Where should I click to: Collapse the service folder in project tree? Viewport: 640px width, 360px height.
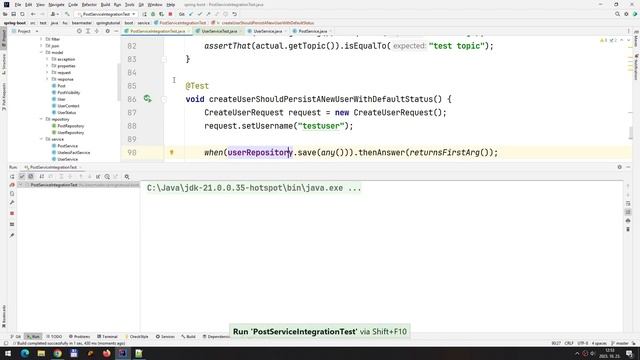41,139
